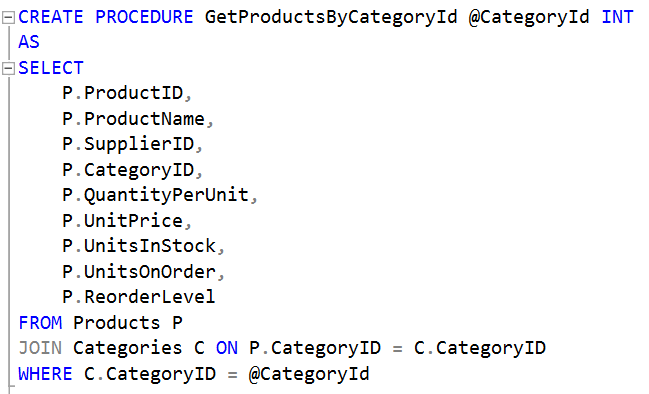This screenshot has width=649, height=394.
Task: Click the P.QuantityPerUnit column line
Action: coord(160,195)
